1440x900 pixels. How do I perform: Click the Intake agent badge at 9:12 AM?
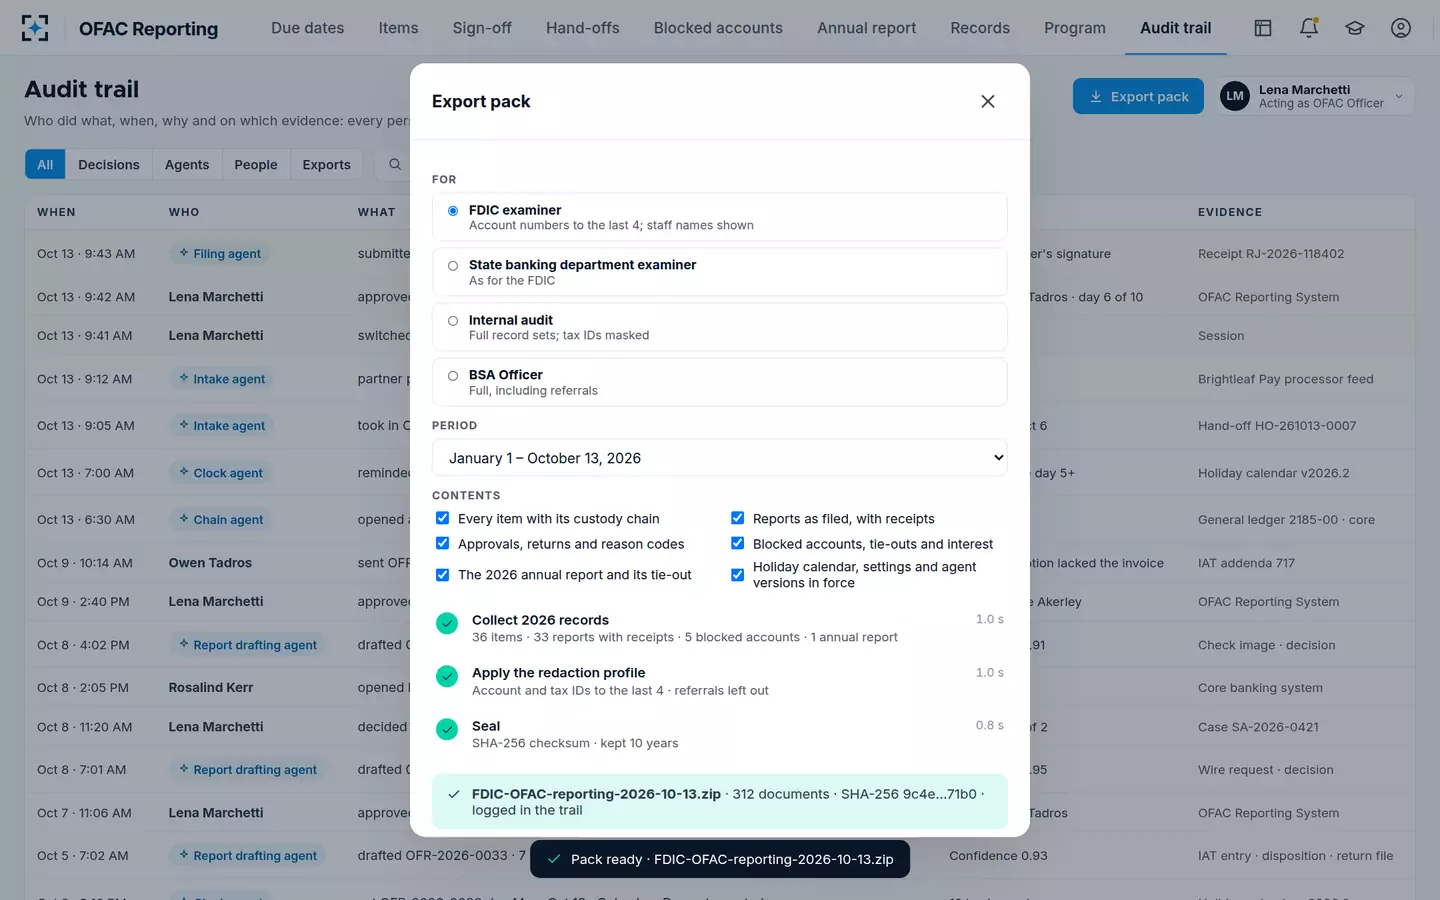pyautogui.click(x=221, y=379)
